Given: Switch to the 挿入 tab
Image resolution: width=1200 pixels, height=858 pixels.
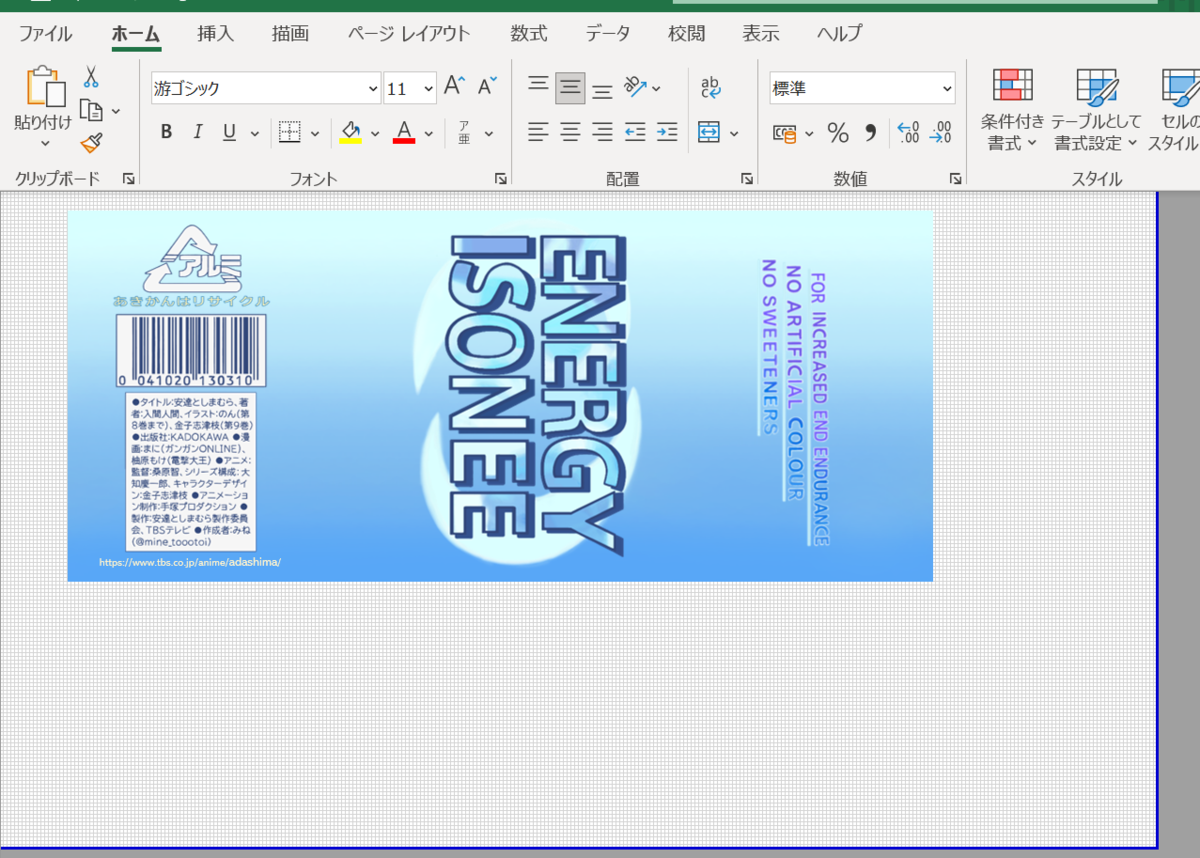Looking at the screenshot, I should (215, 33).
